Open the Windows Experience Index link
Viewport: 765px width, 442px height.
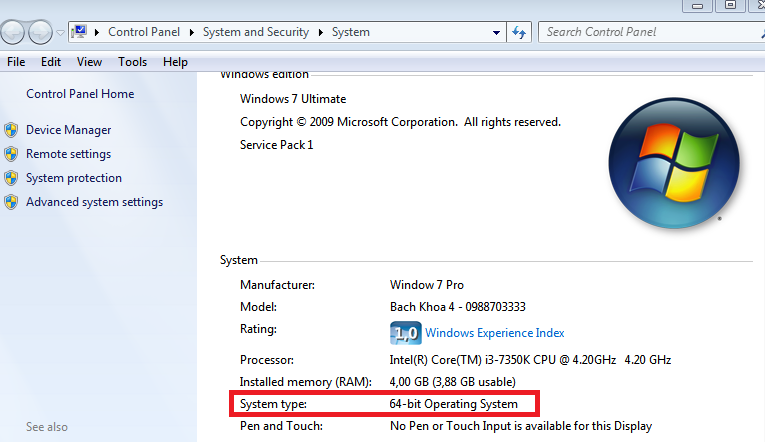click(495, 333)
